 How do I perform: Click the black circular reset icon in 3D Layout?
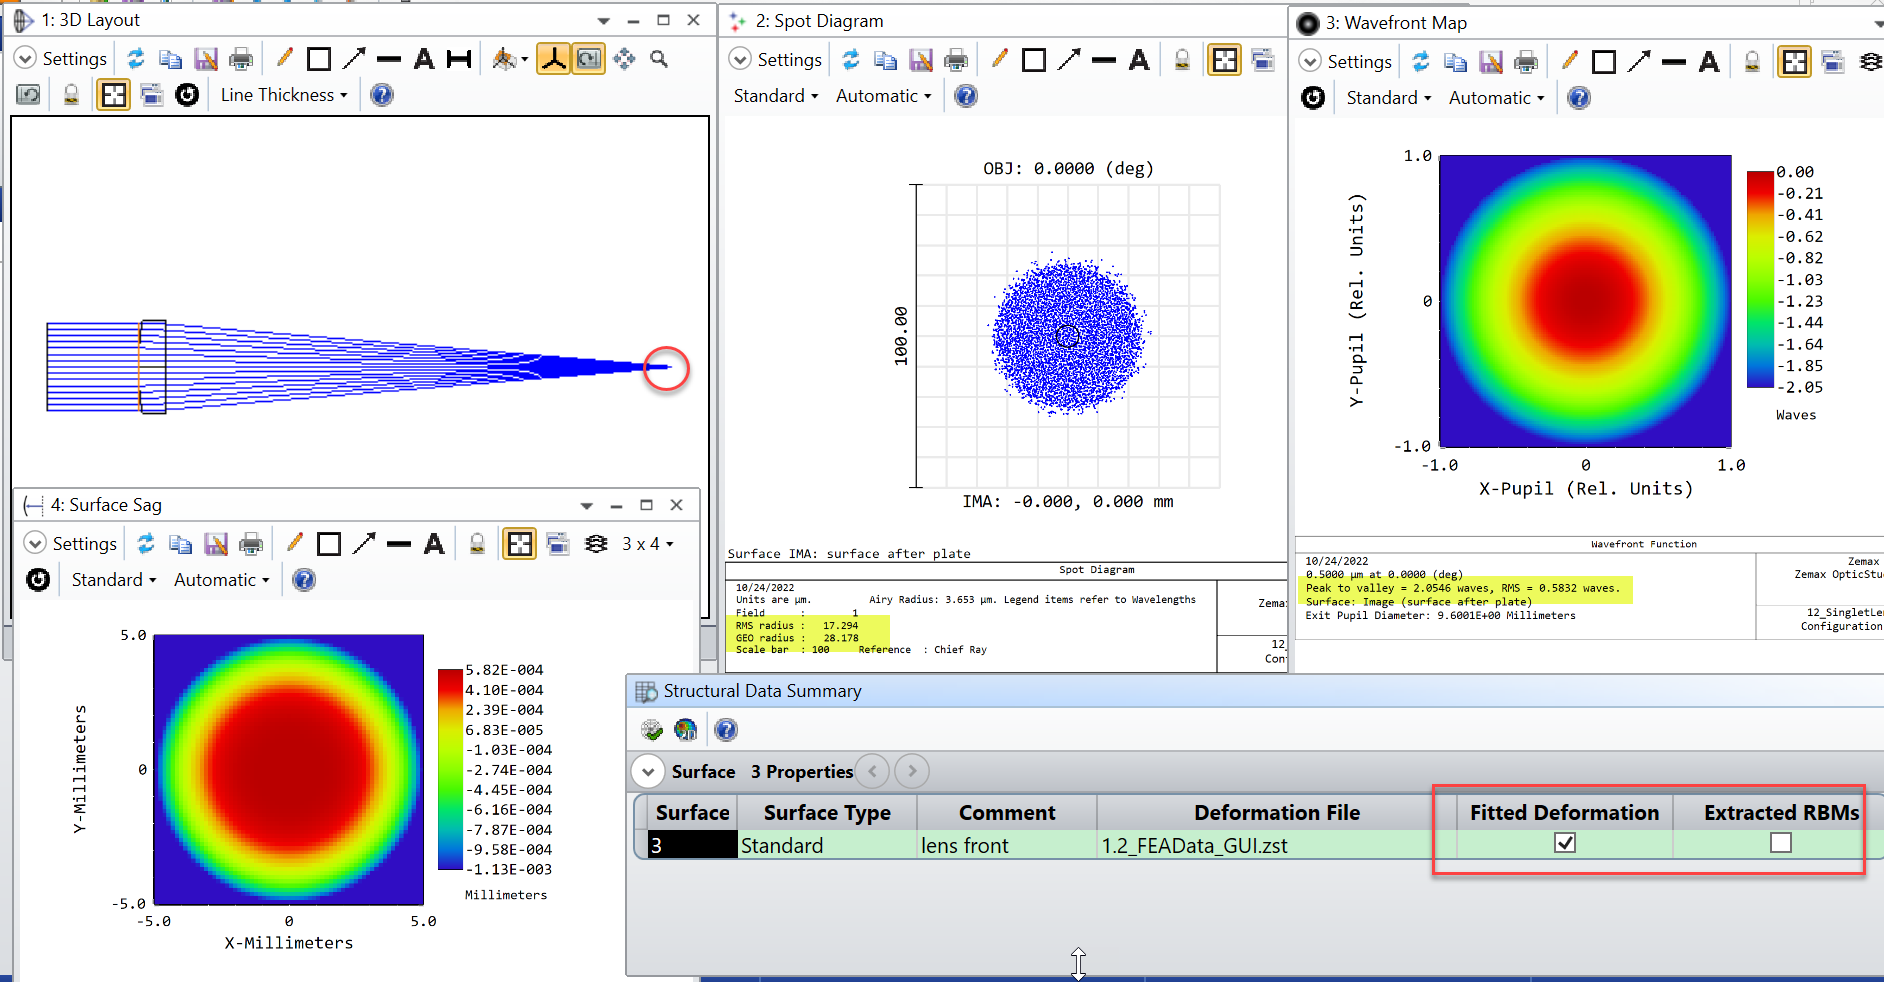[187, 95]
